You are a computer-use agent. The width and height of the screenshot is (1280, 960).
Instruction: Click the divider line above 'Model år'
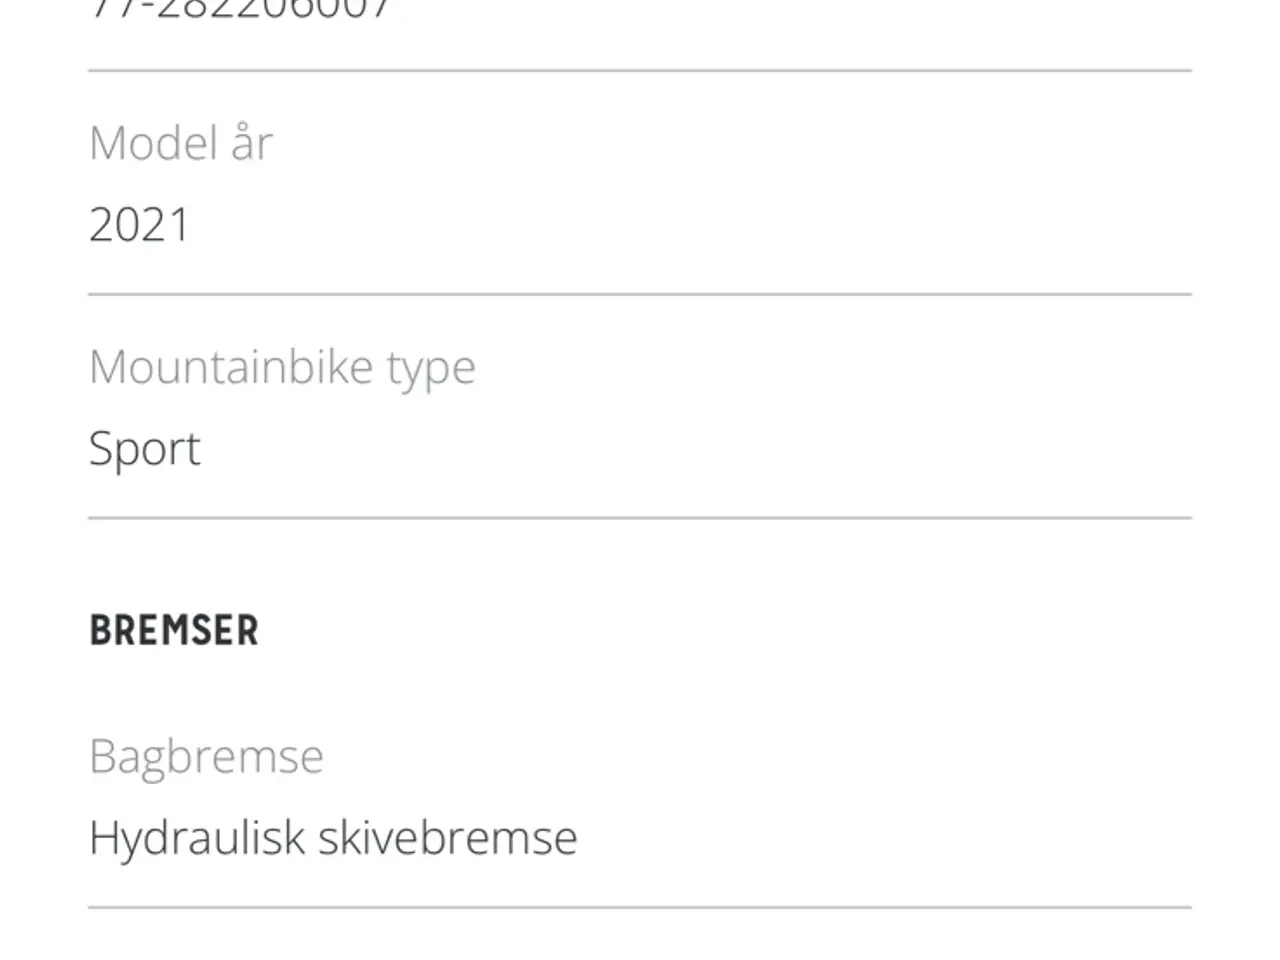point(640,71)
